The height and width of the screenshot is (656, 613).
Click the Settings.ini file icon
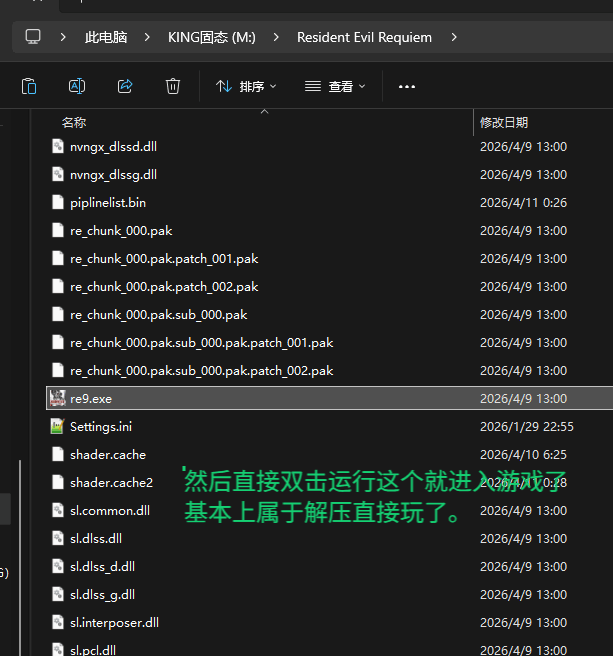point(57,426)
